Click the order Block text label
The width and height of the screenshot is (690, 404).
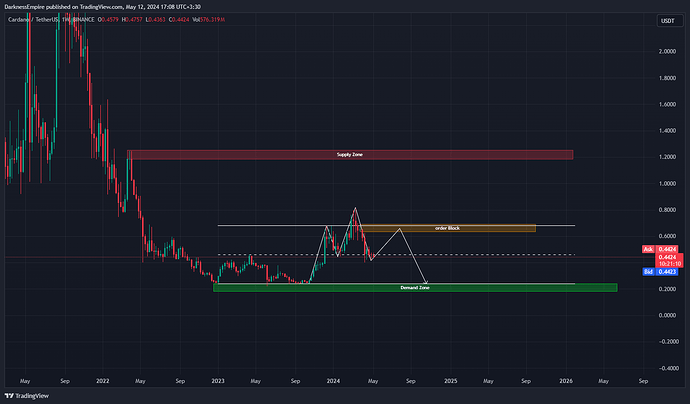448,228
